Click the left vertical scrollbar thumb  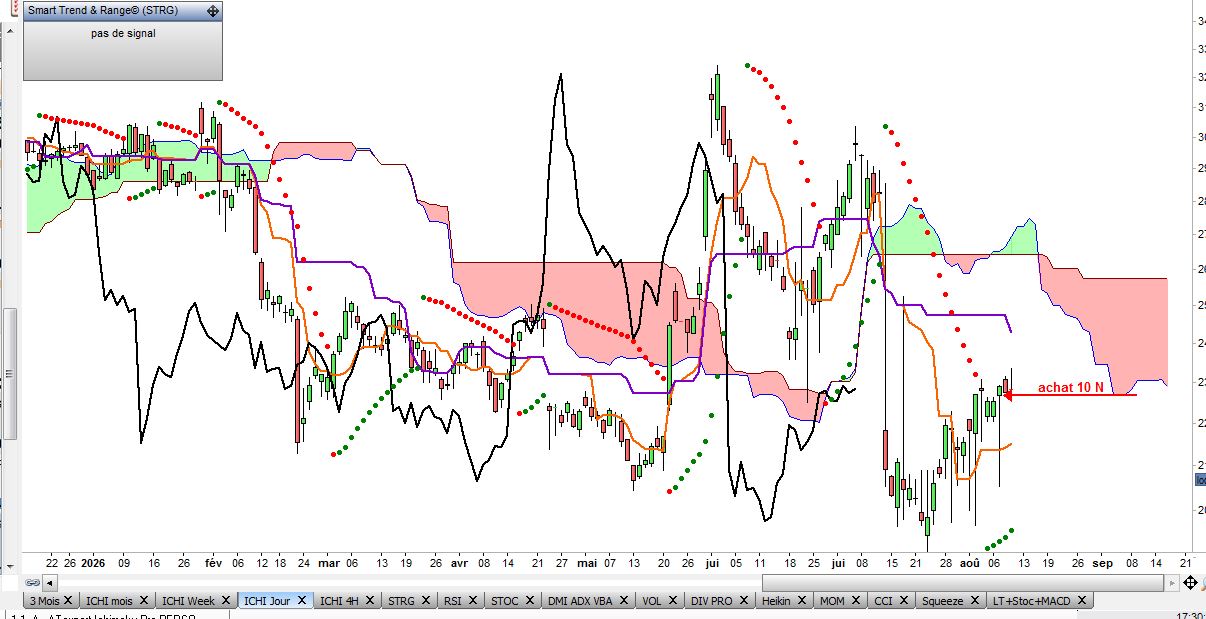(10, 373)
